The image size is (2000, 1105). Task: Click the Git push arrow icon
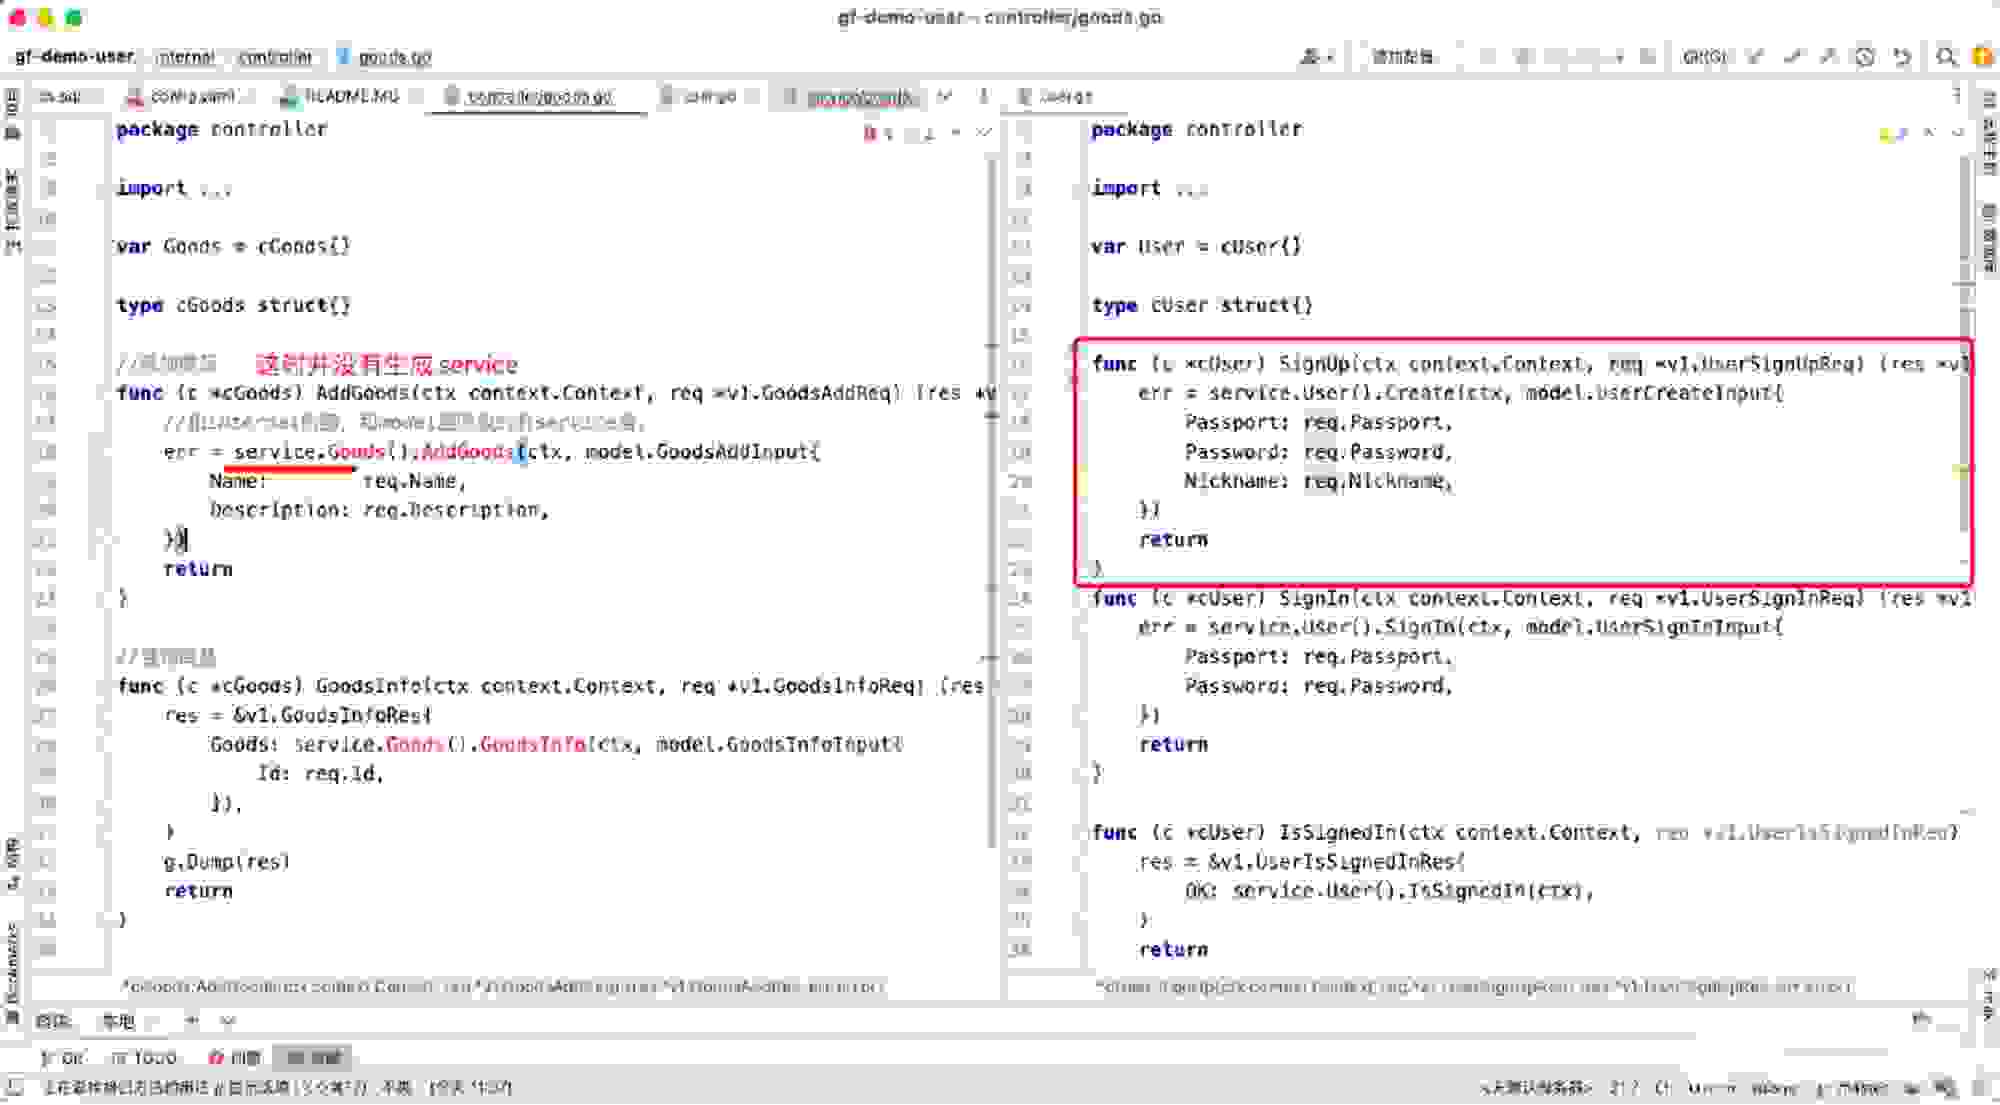click(x=1829, y=57)
